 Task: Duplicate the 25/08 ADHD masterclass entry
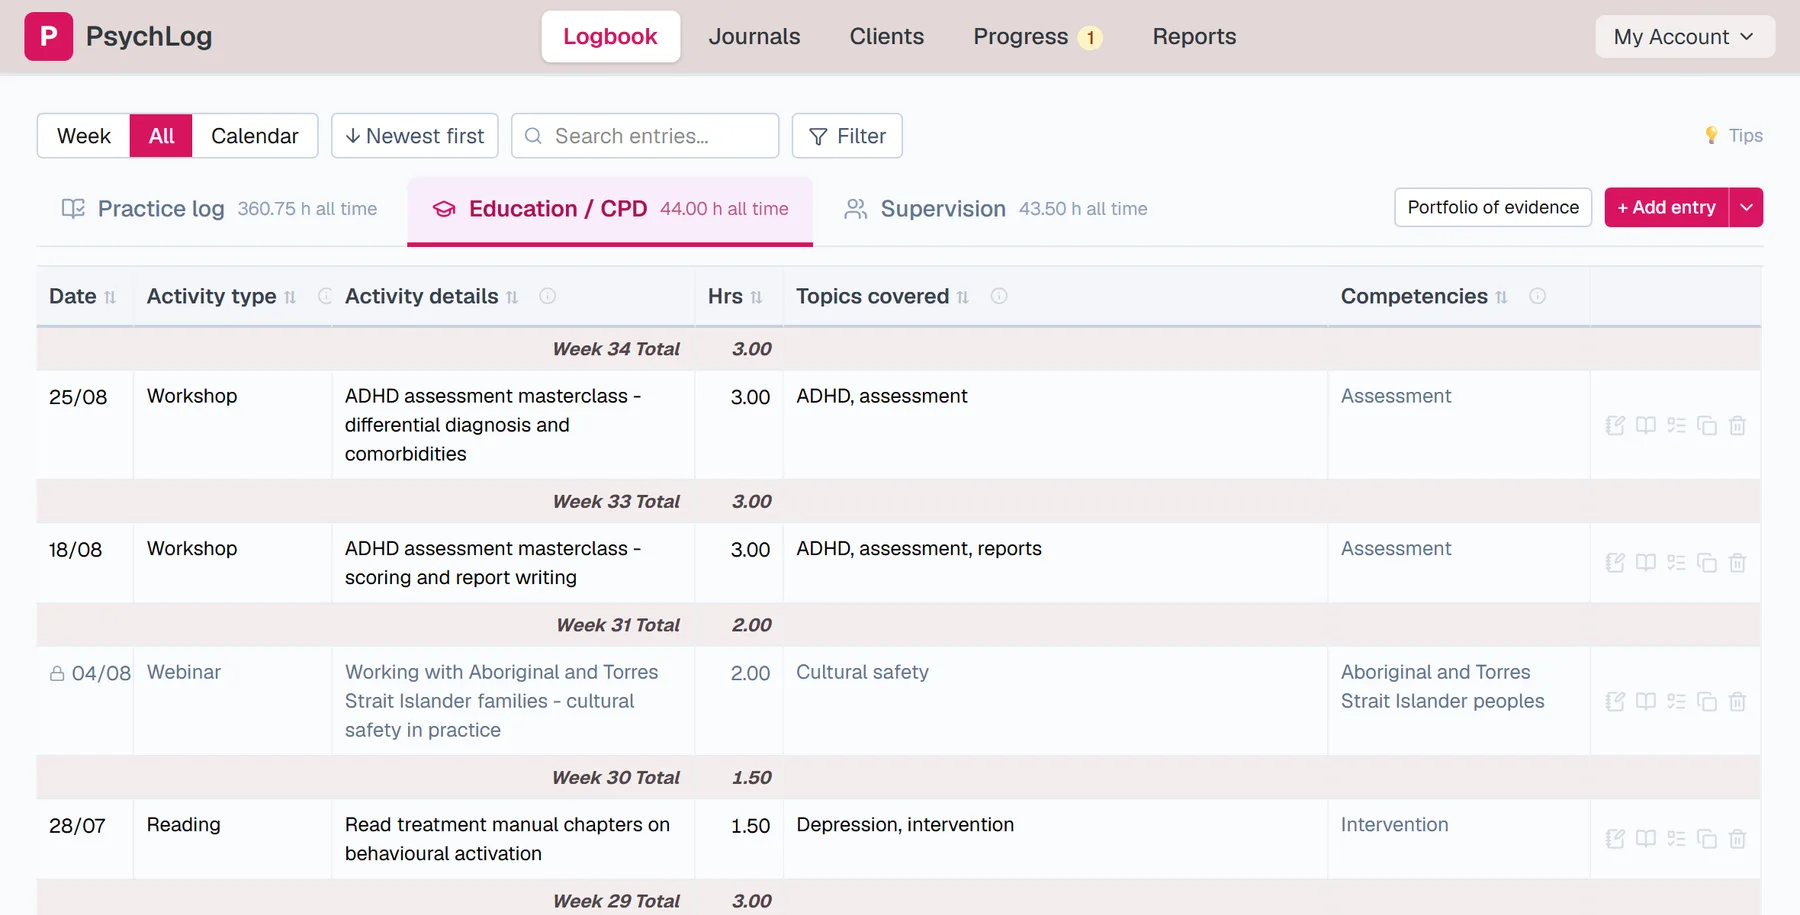(x=1707, y=425)
